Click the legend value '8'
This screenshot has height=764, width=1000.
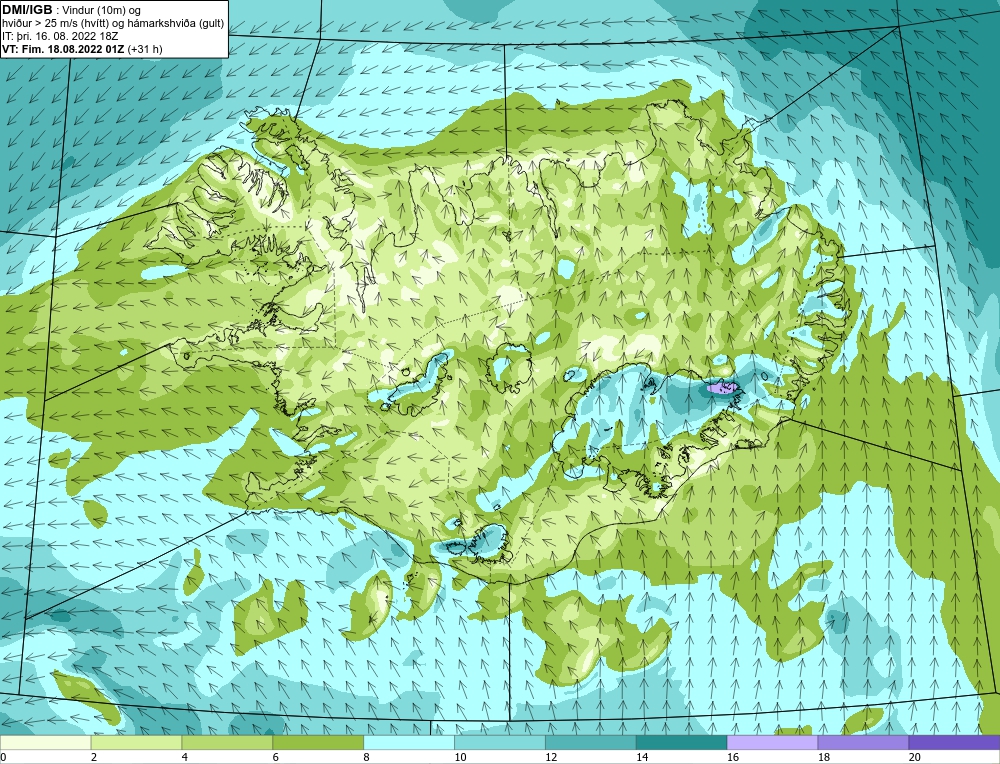tap(367, 757)
